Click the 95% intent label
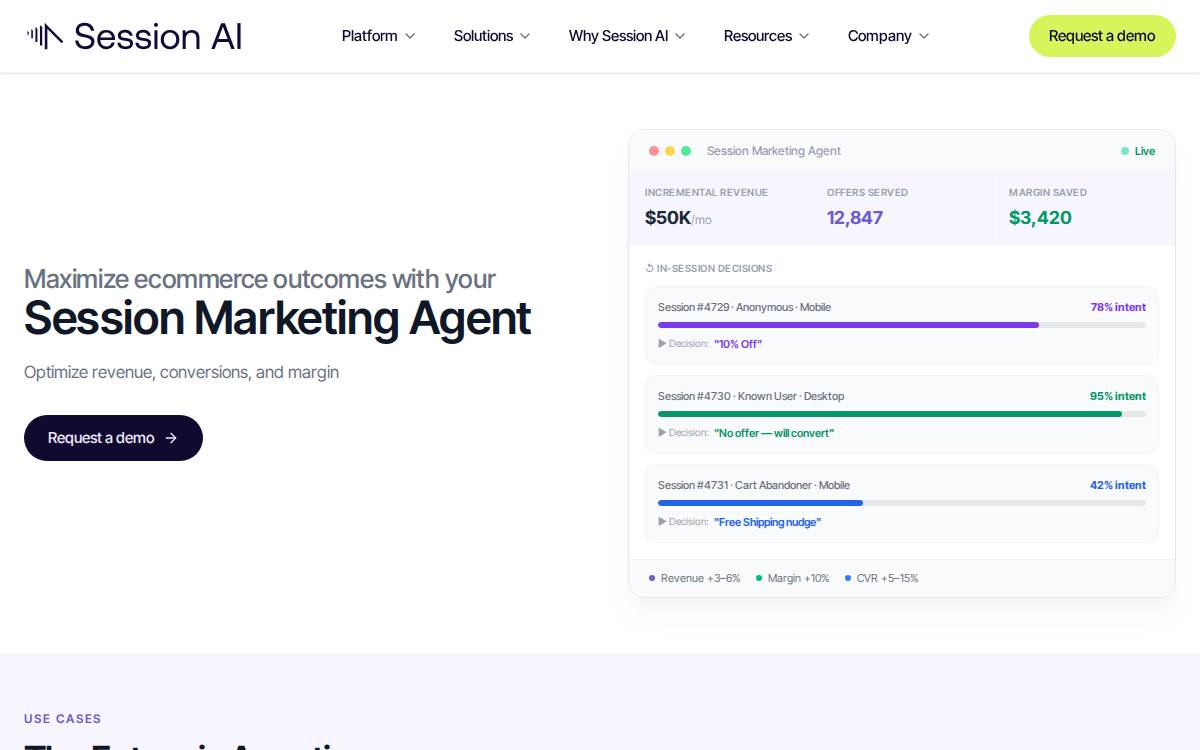1200x750 pixels. point(1118,396)
